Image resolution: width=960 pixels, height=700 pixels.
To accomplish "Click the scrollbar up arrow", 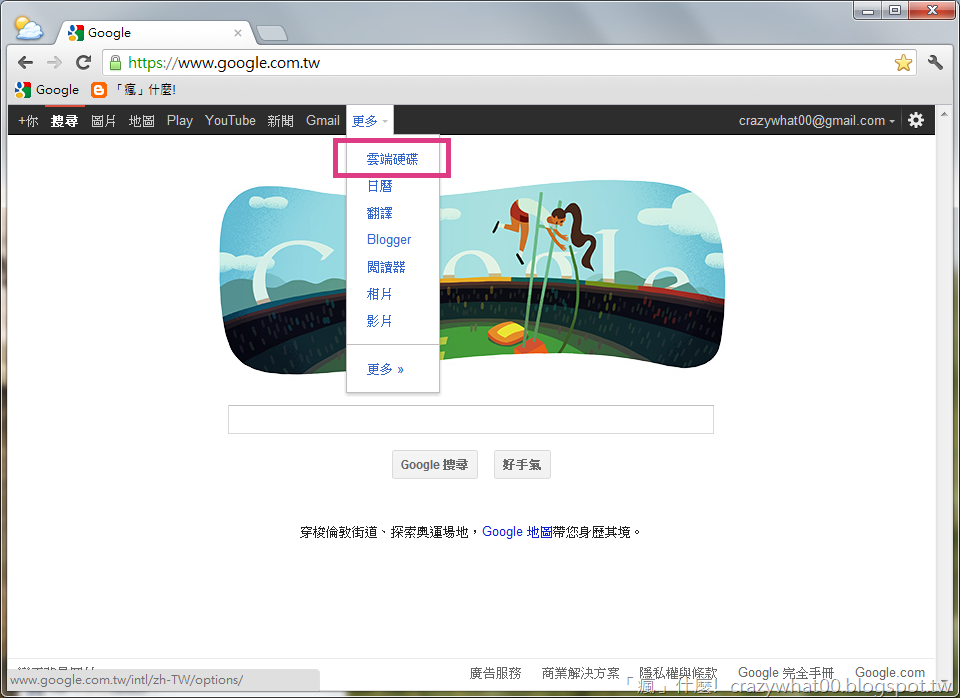I will click(x=944, y=114).
